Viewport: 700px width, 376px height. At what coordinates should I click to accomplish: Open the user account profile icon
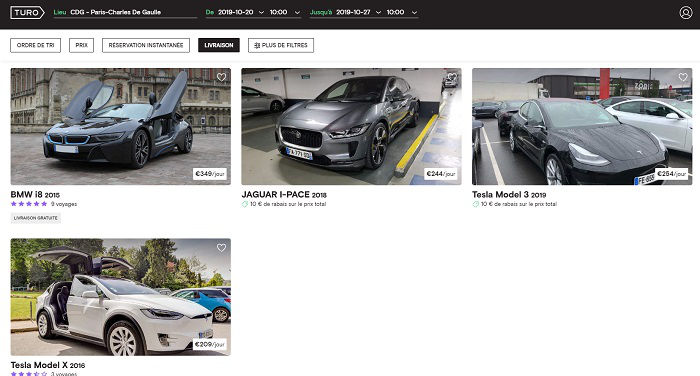click(686, 13)
